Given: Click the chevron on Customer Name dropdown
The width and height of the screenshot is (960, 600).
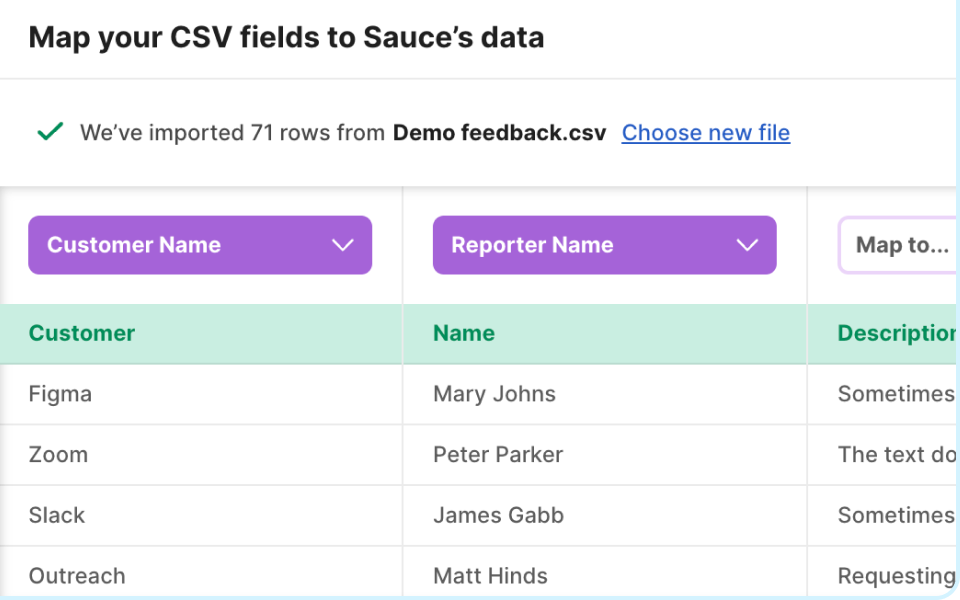Looking at the screenshot, I should [343, 245].
